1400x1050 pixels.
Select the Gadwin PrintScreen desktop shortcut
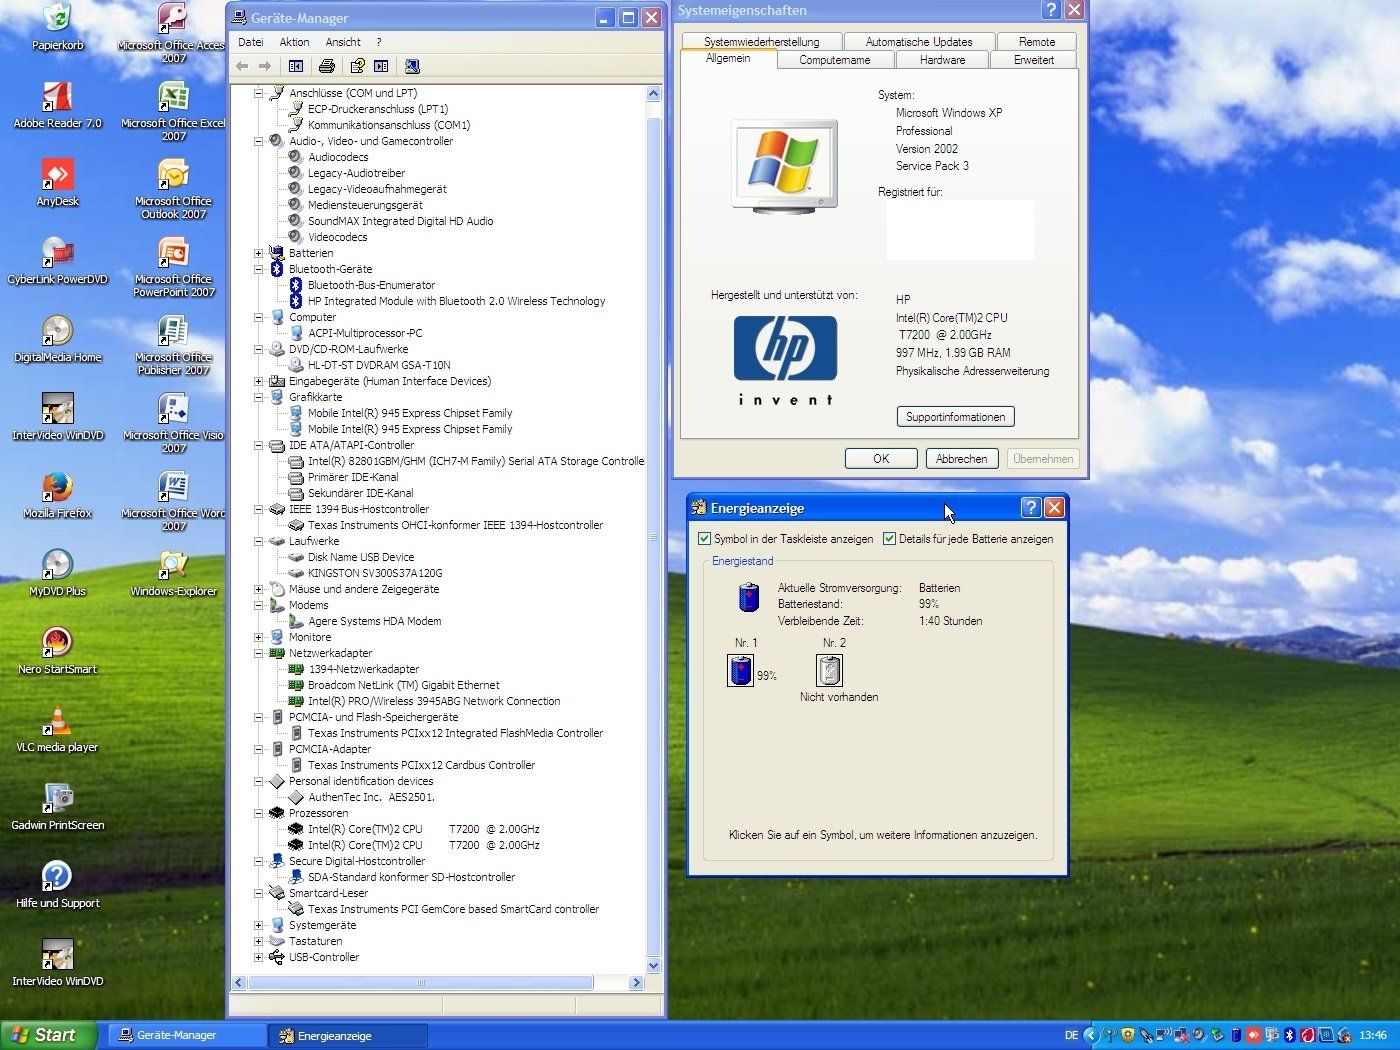click(x=57, y=807)
